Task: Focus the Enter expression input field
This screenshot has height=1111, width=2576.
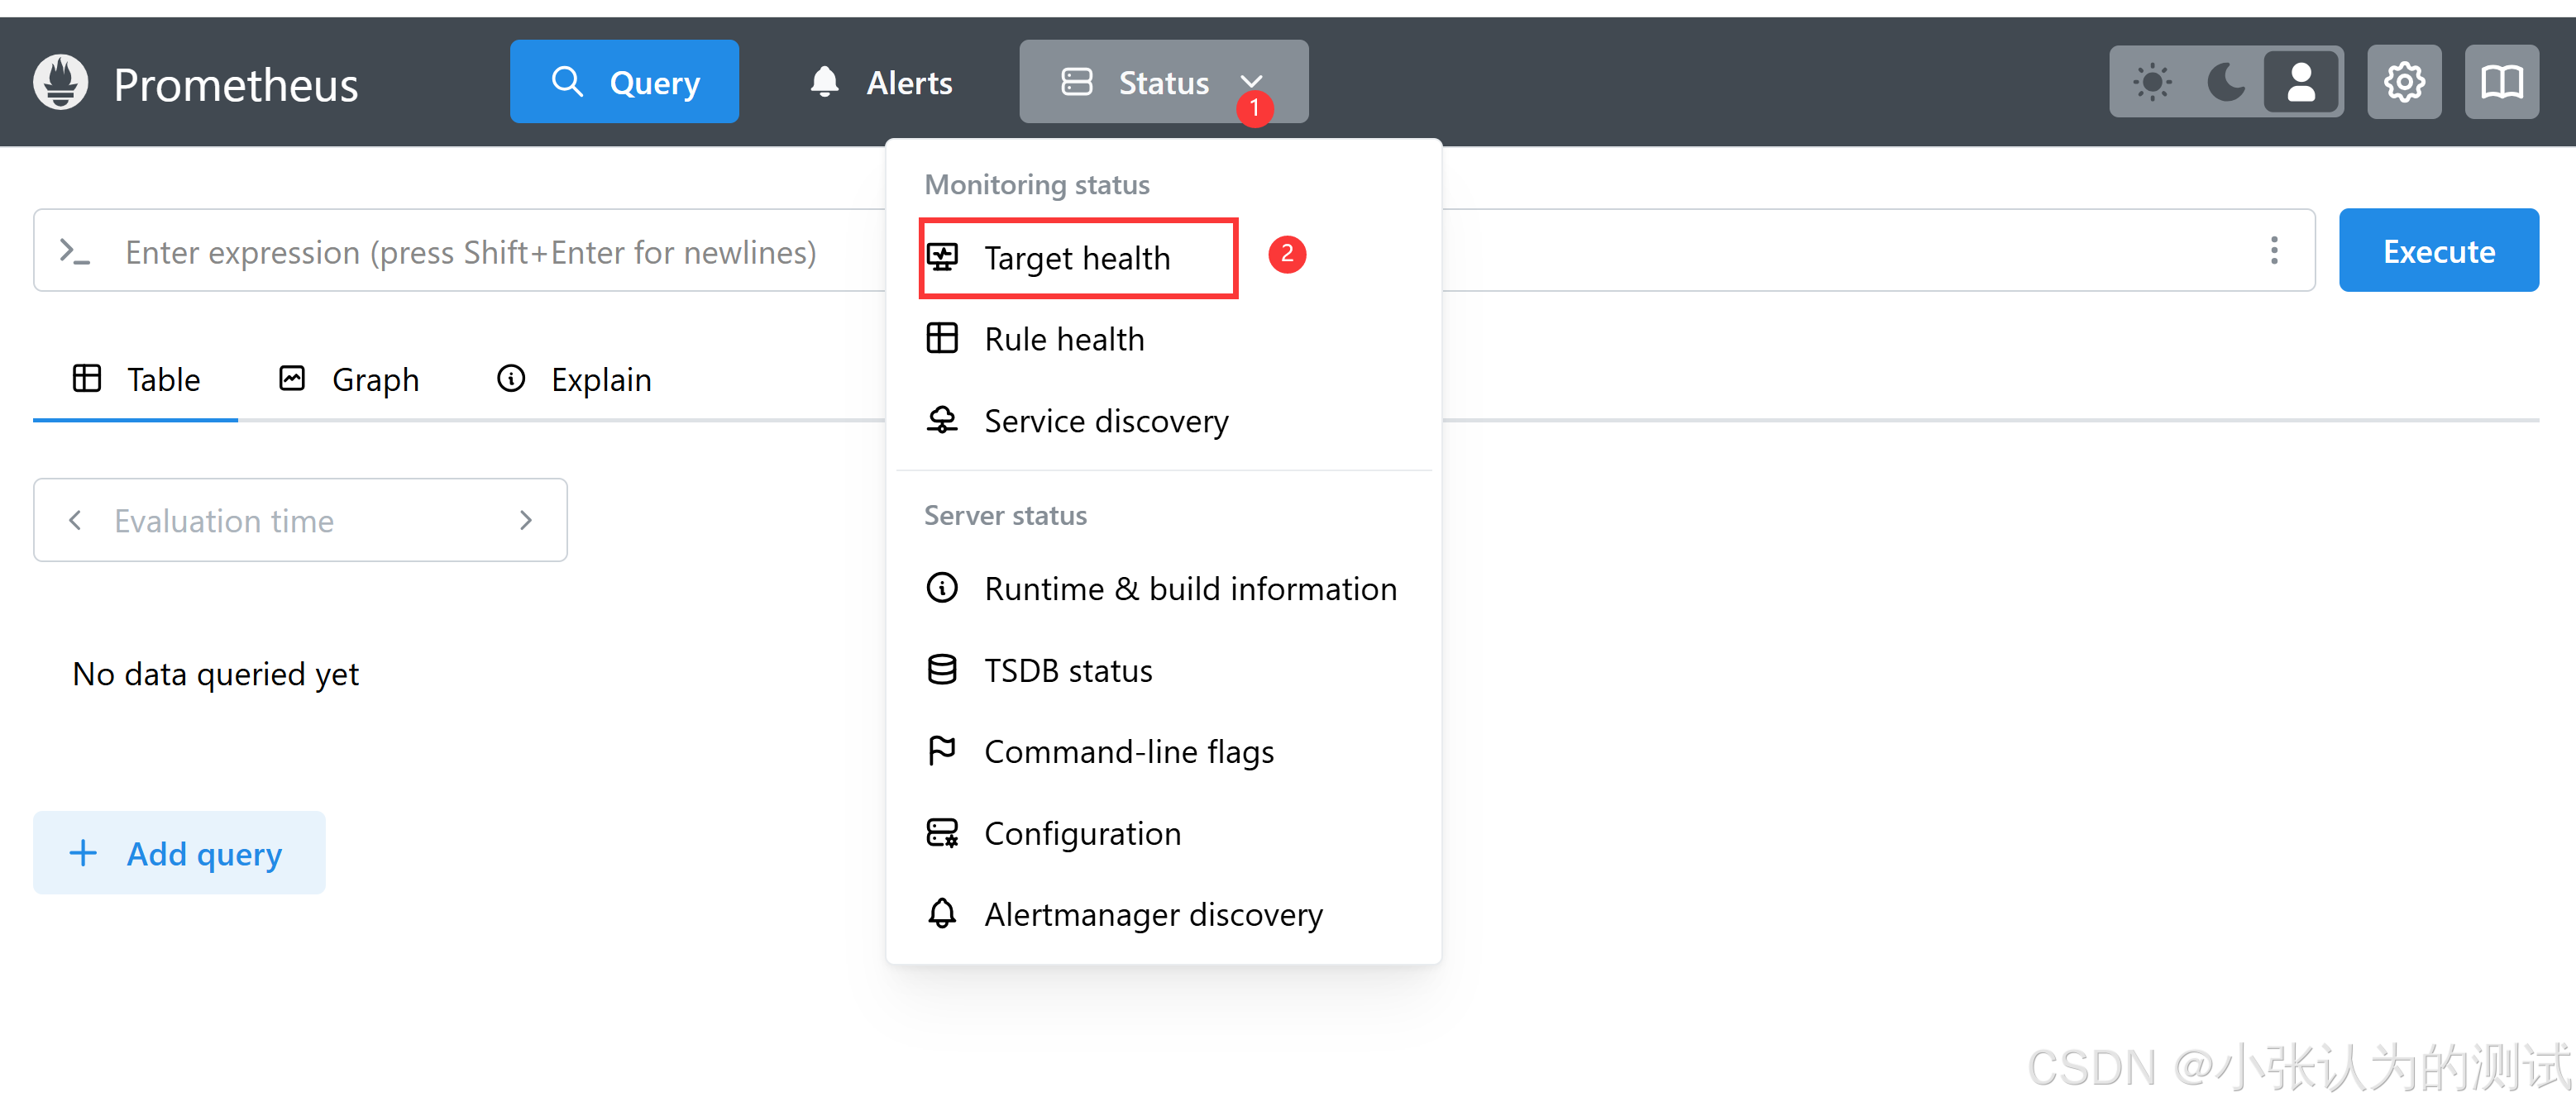Action: click(470, 252)
